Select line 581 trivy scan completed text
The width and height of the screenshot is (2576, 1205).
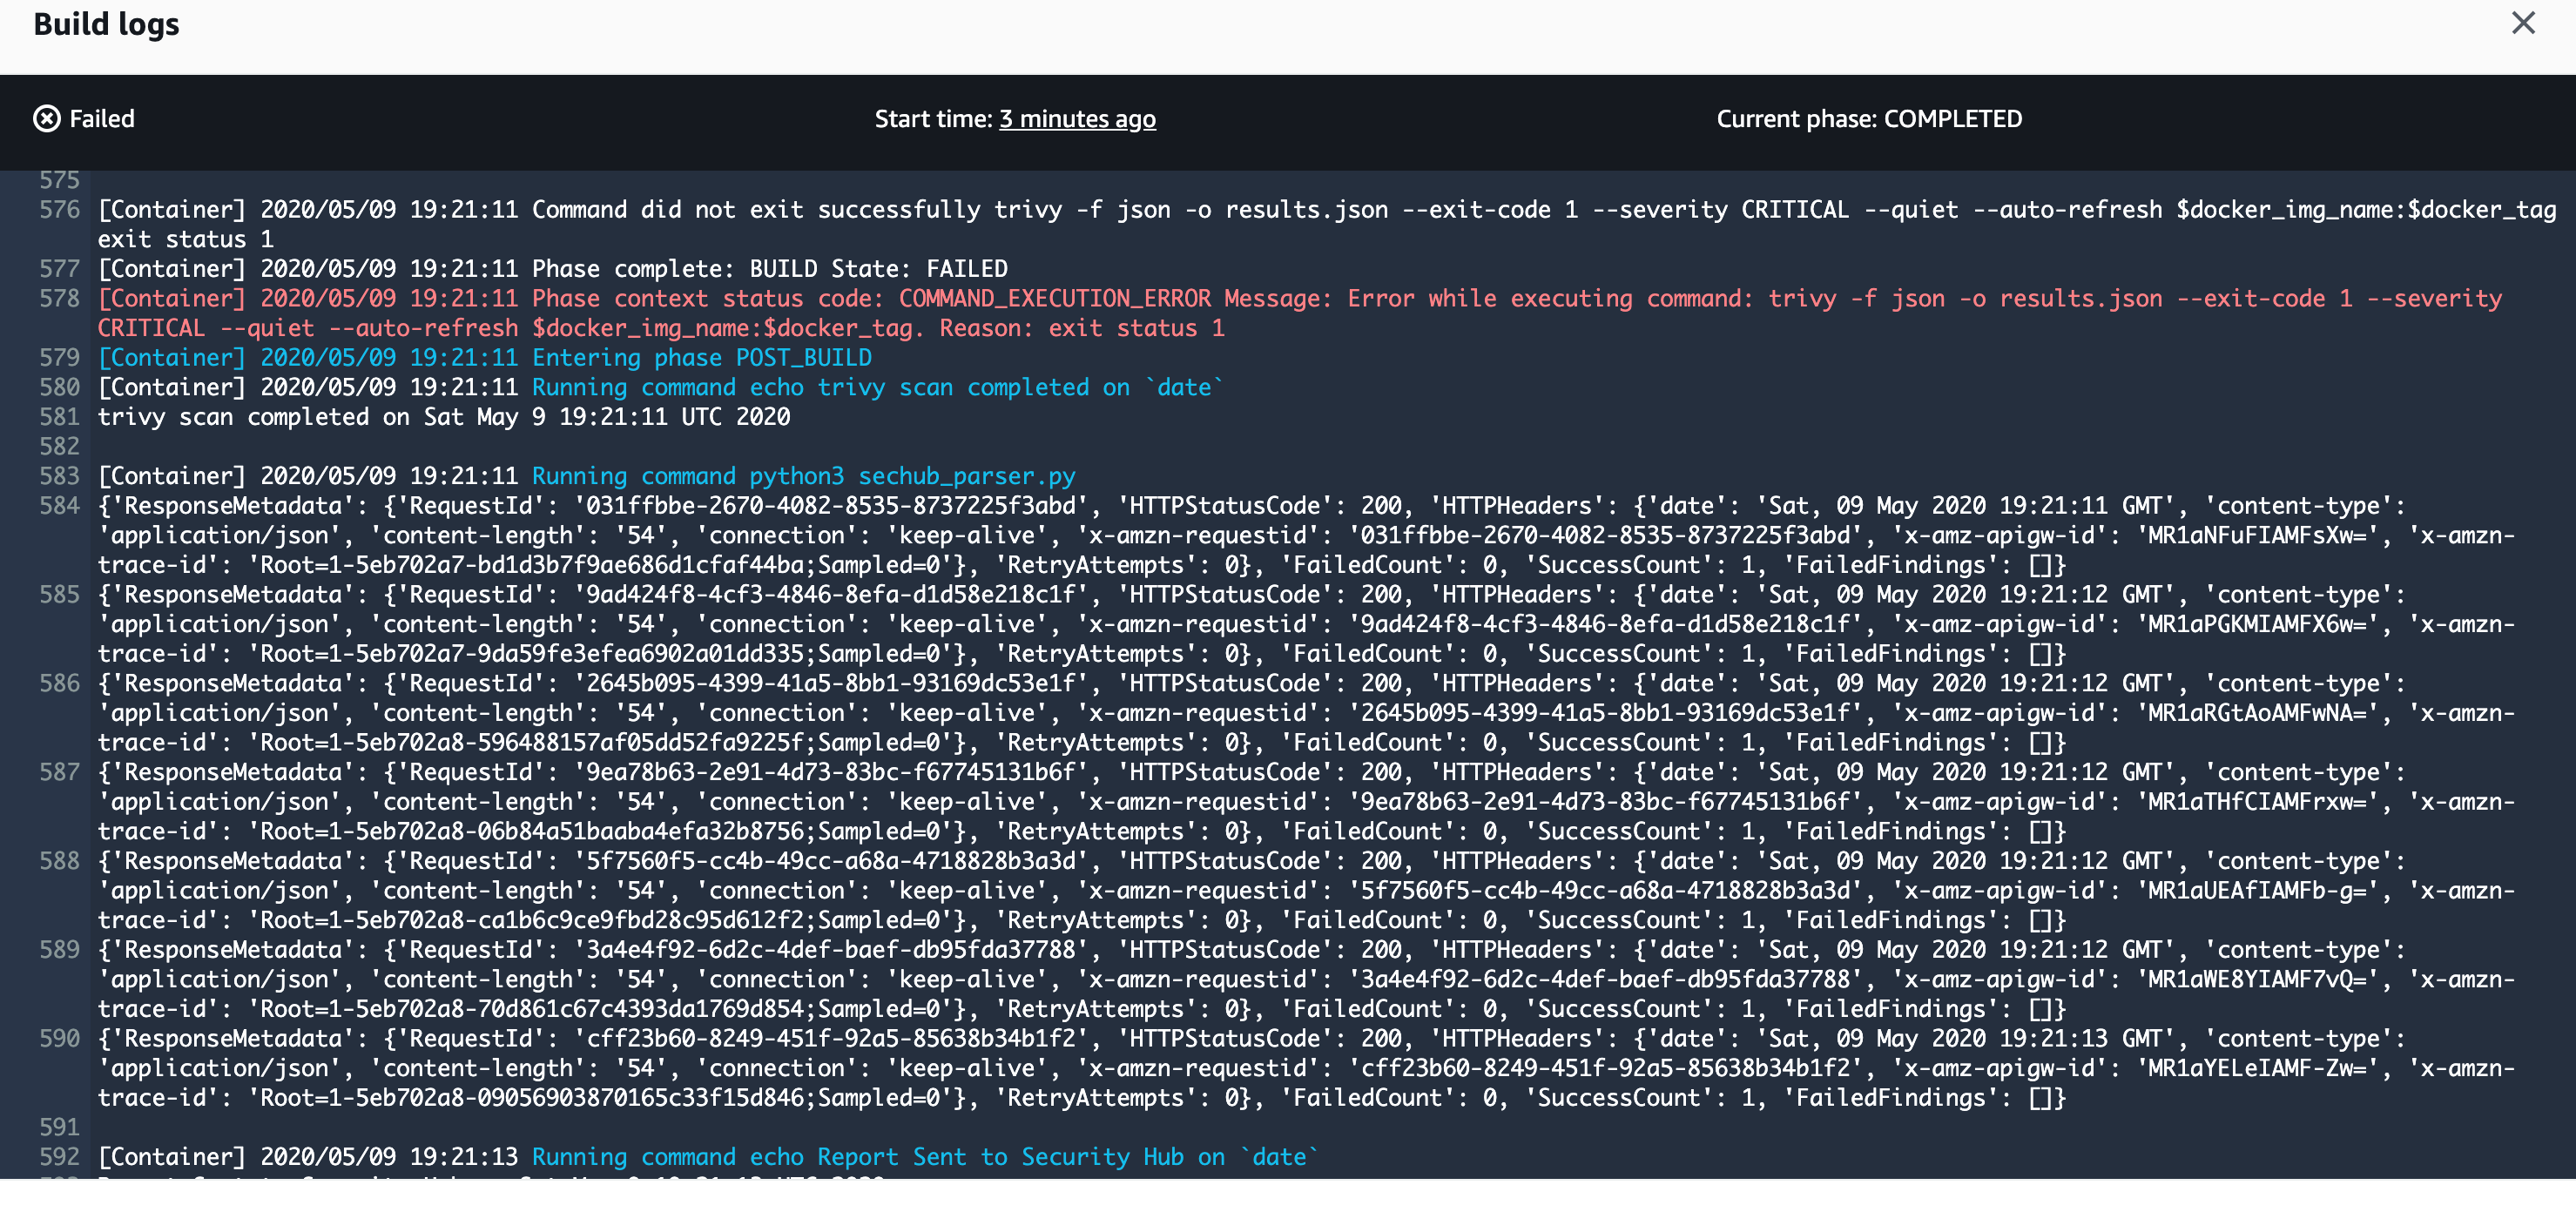(x=440, y=417)
